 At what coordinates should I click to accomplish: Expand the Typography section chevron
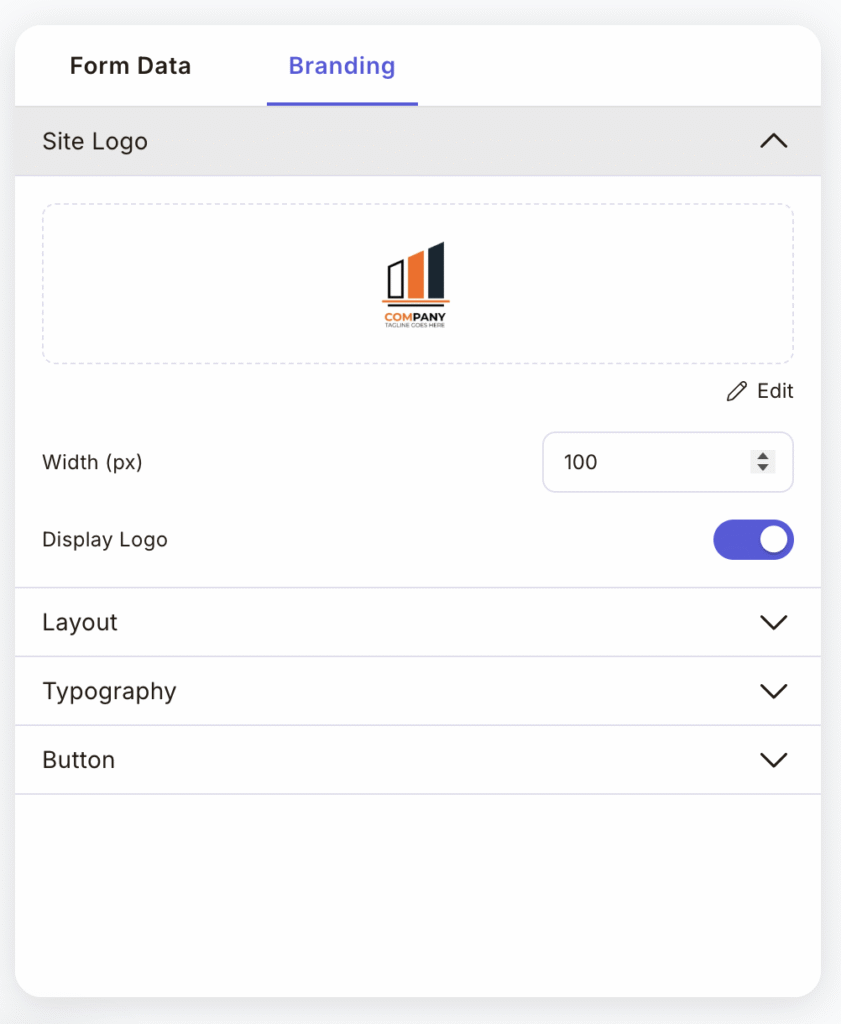coord(773,691)
